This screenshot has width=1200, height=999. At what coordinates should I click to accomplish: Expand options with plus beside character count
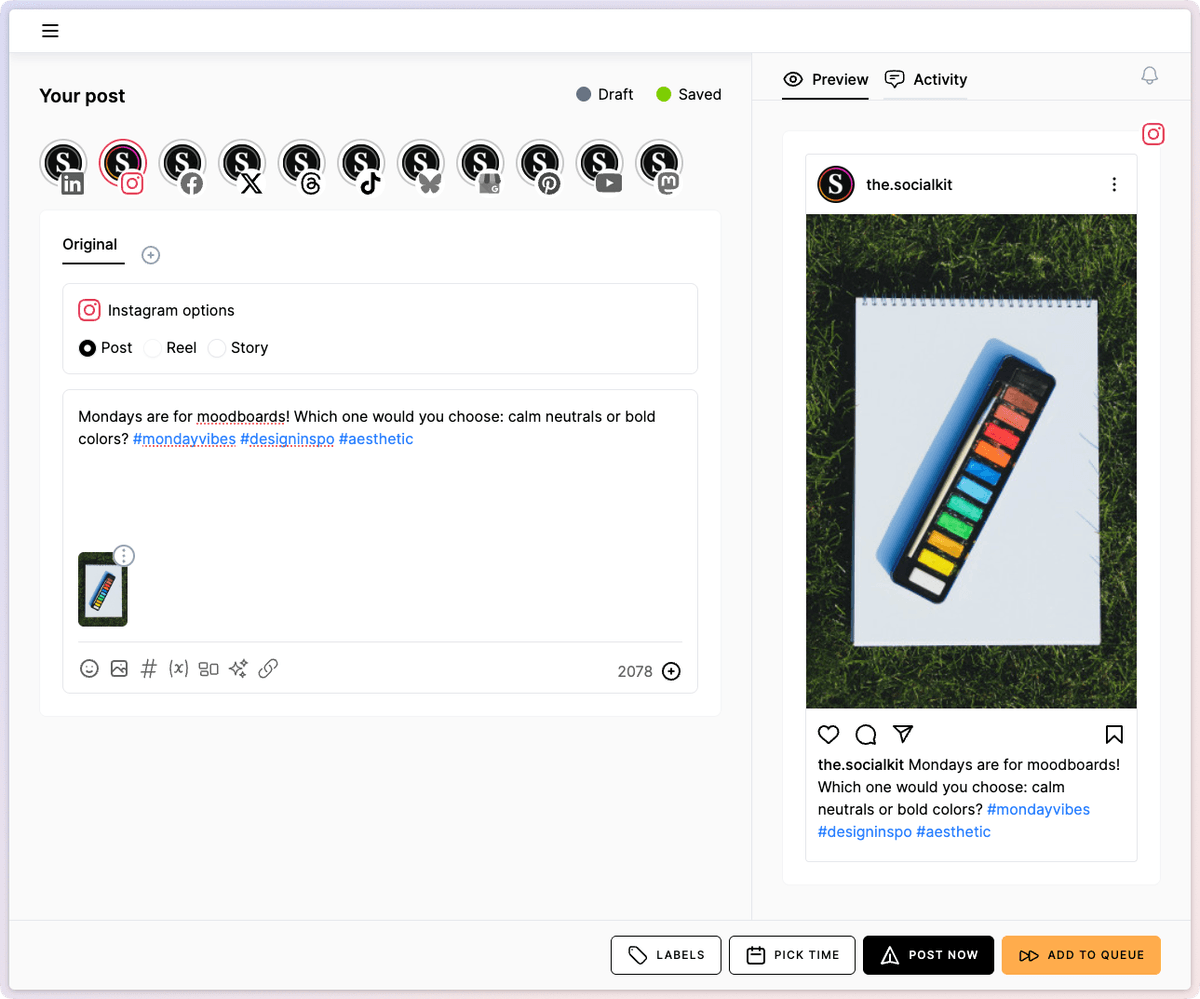pyautogui.click(x=671, y=671)
